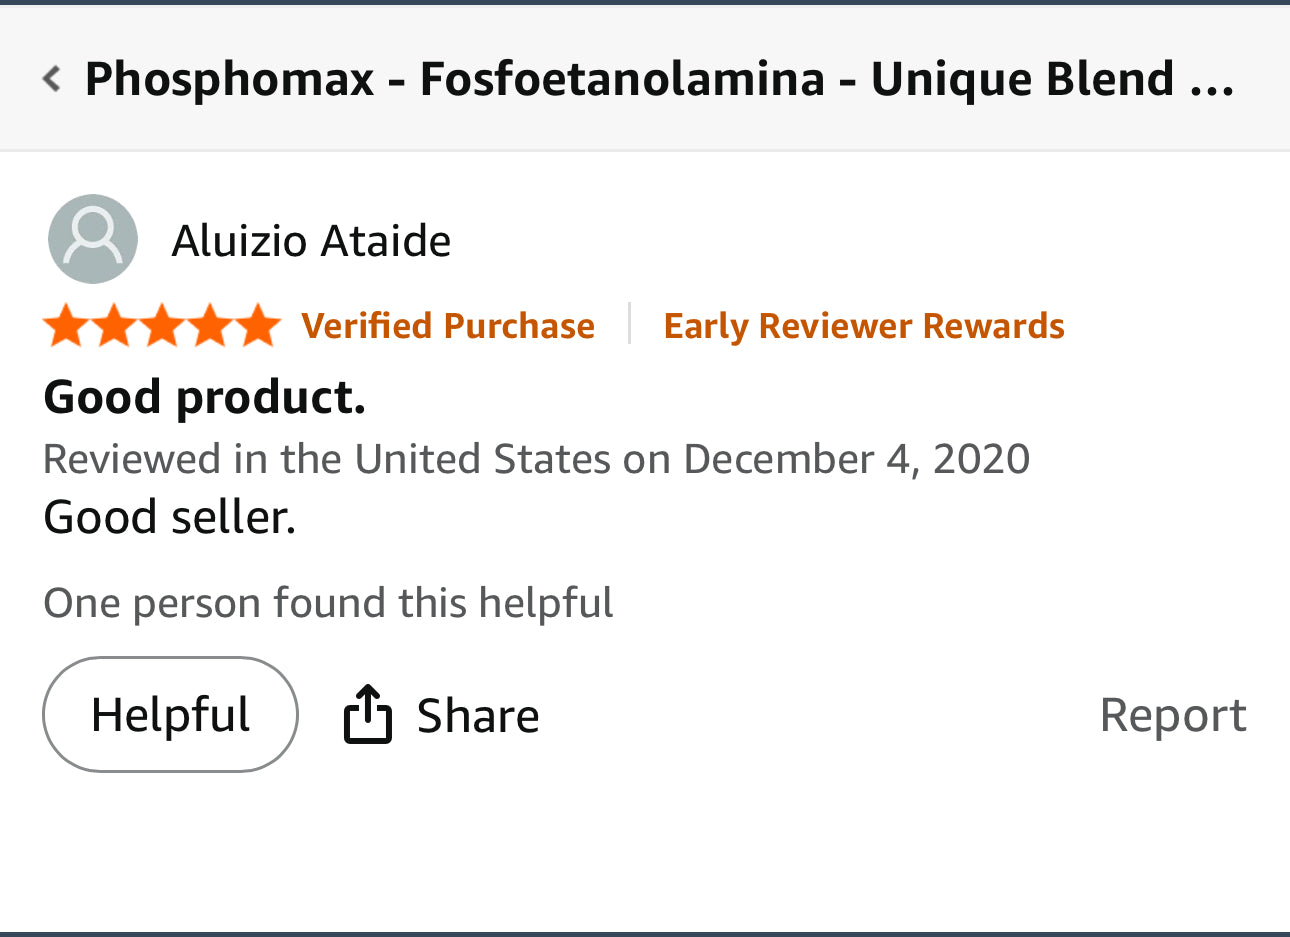Click the first orange rating star
This screenshot has height=937, width=1290.
(x=66, y=326)
